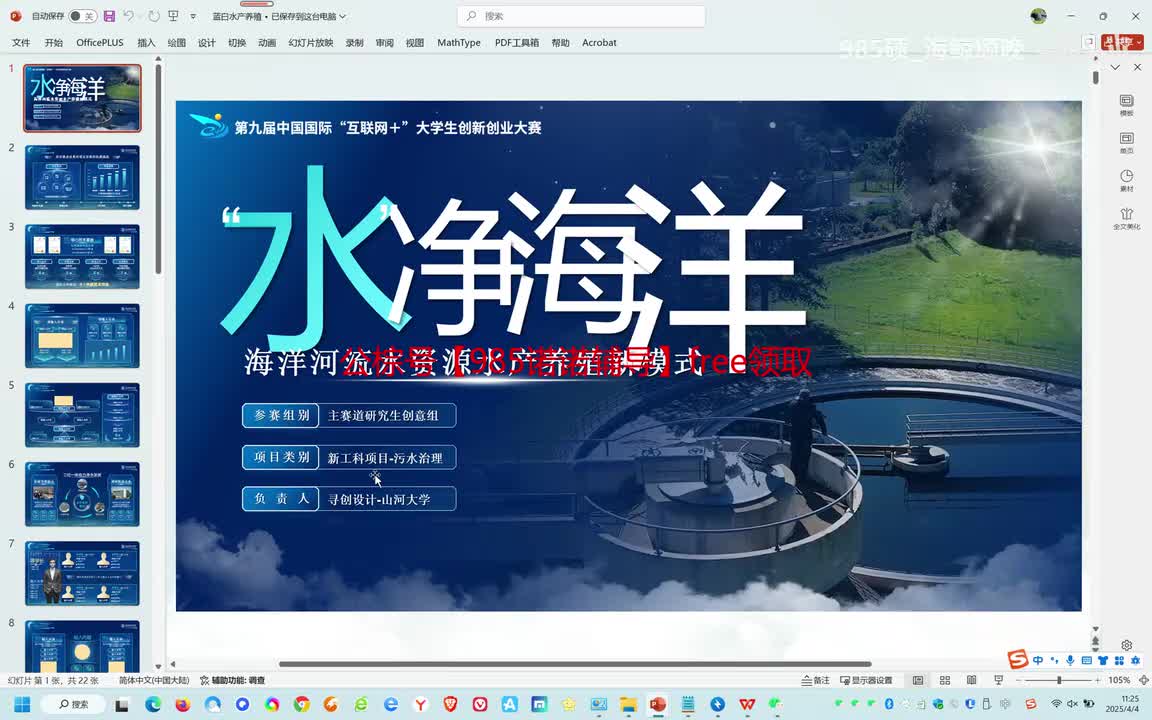Open the 素材 materials side panel icon
The height and width of the screenshot is (720, 1152).
click(x=1126, y=181)
